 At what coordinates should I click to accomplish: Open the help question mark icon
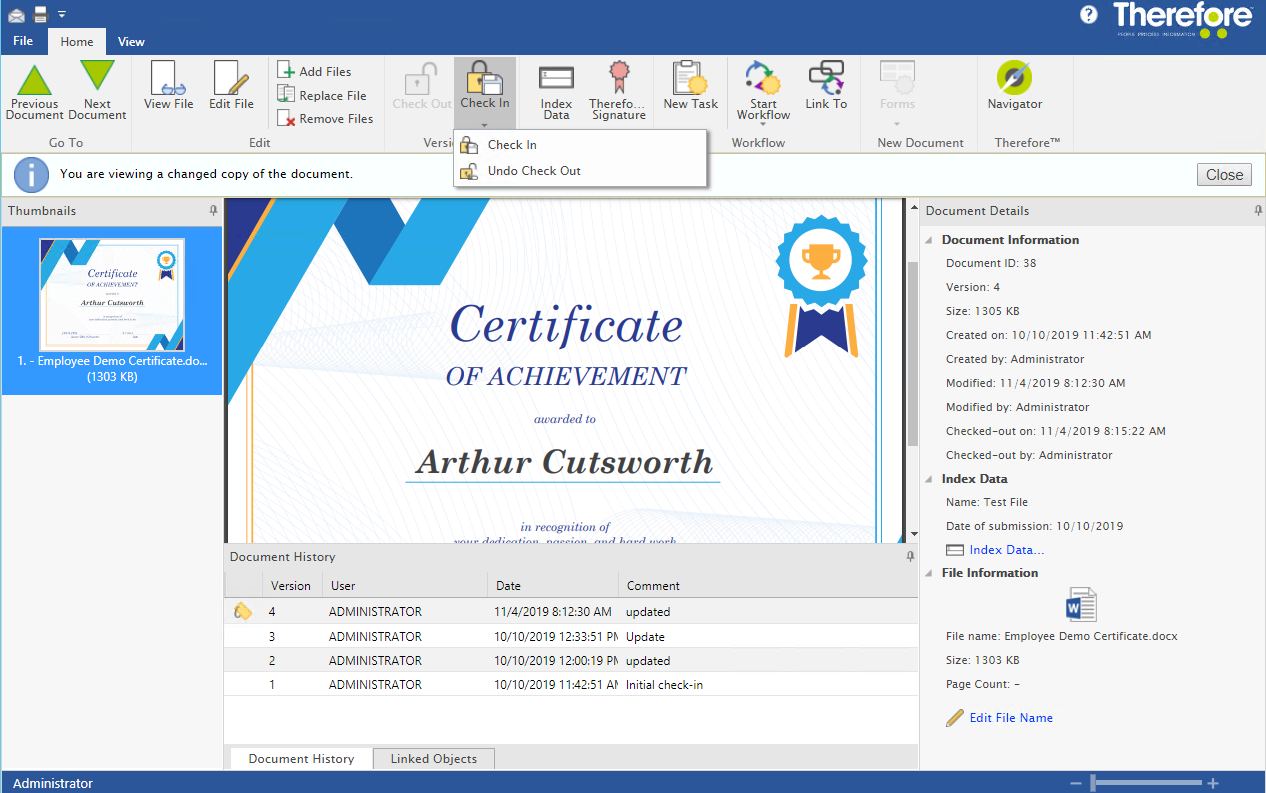[1089, 15]
